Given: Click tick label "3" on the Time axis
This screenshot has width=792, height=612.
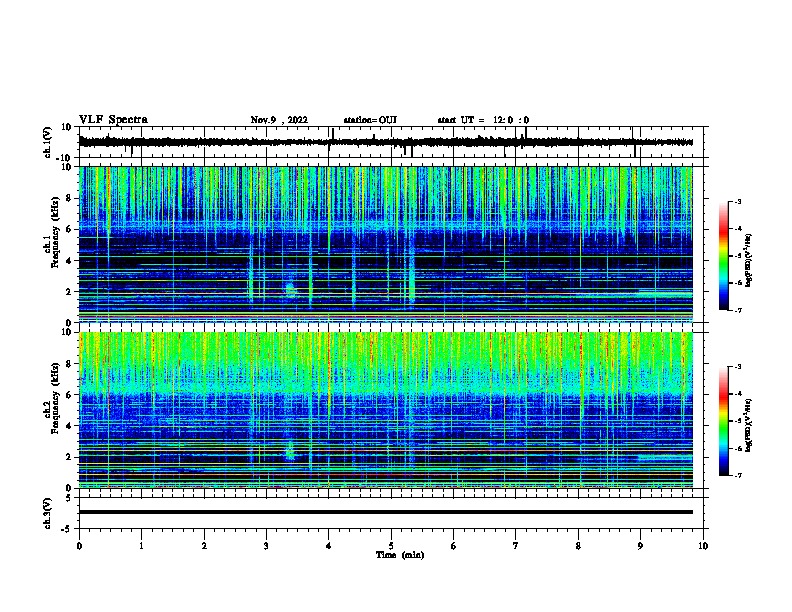Looking at the screenshot, I should click(266, 546).
